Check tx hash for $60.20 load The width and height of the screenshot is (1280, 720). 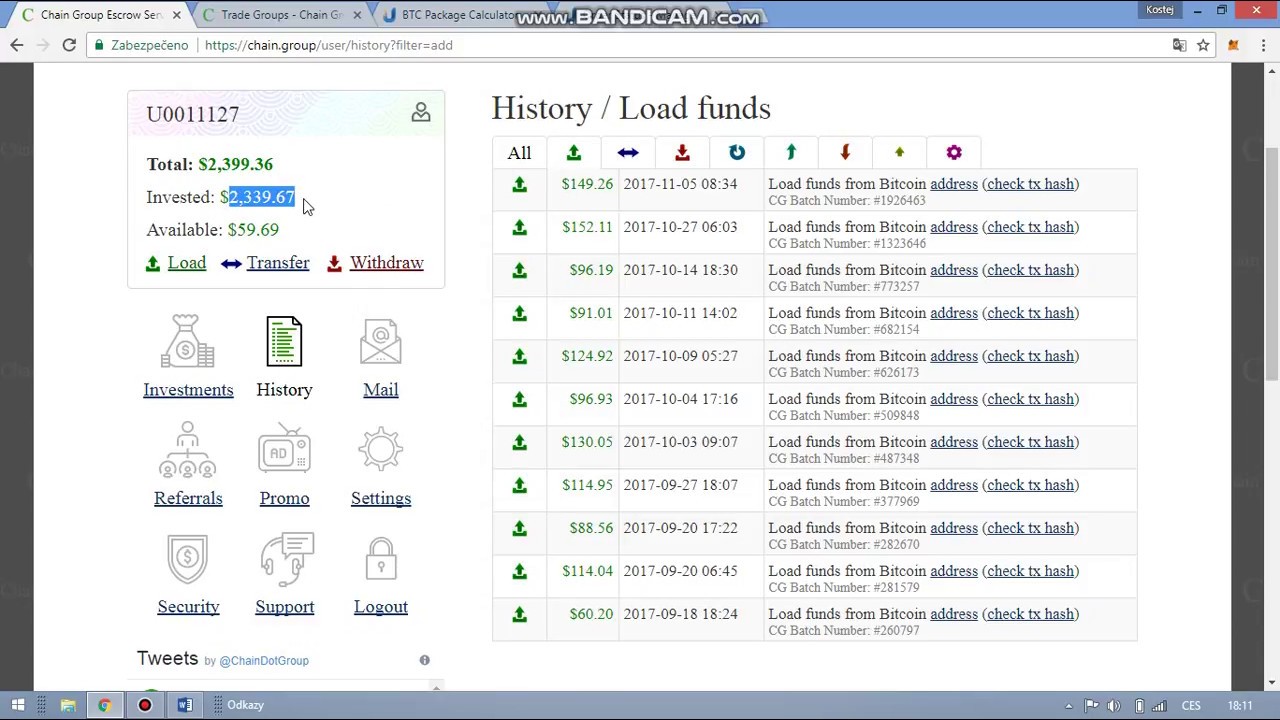tap(1030, 614)
